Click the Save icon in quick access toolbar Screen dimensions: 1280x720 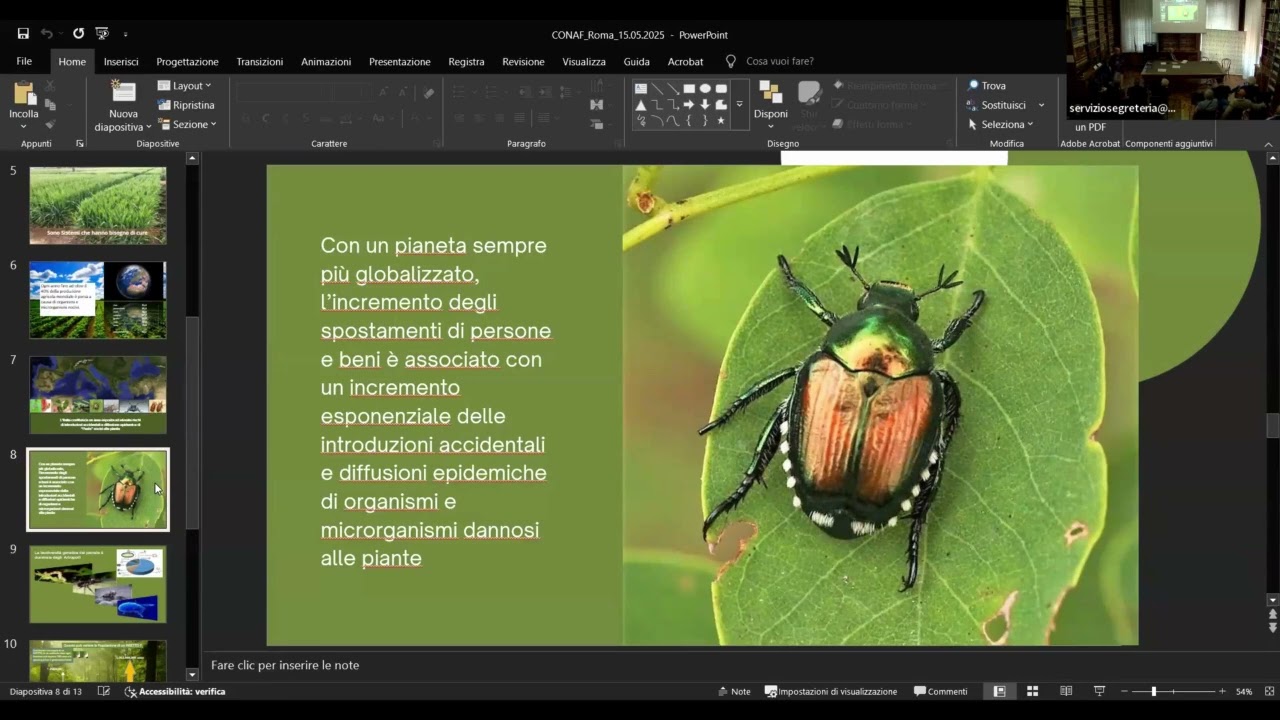[x=23, y=34]
